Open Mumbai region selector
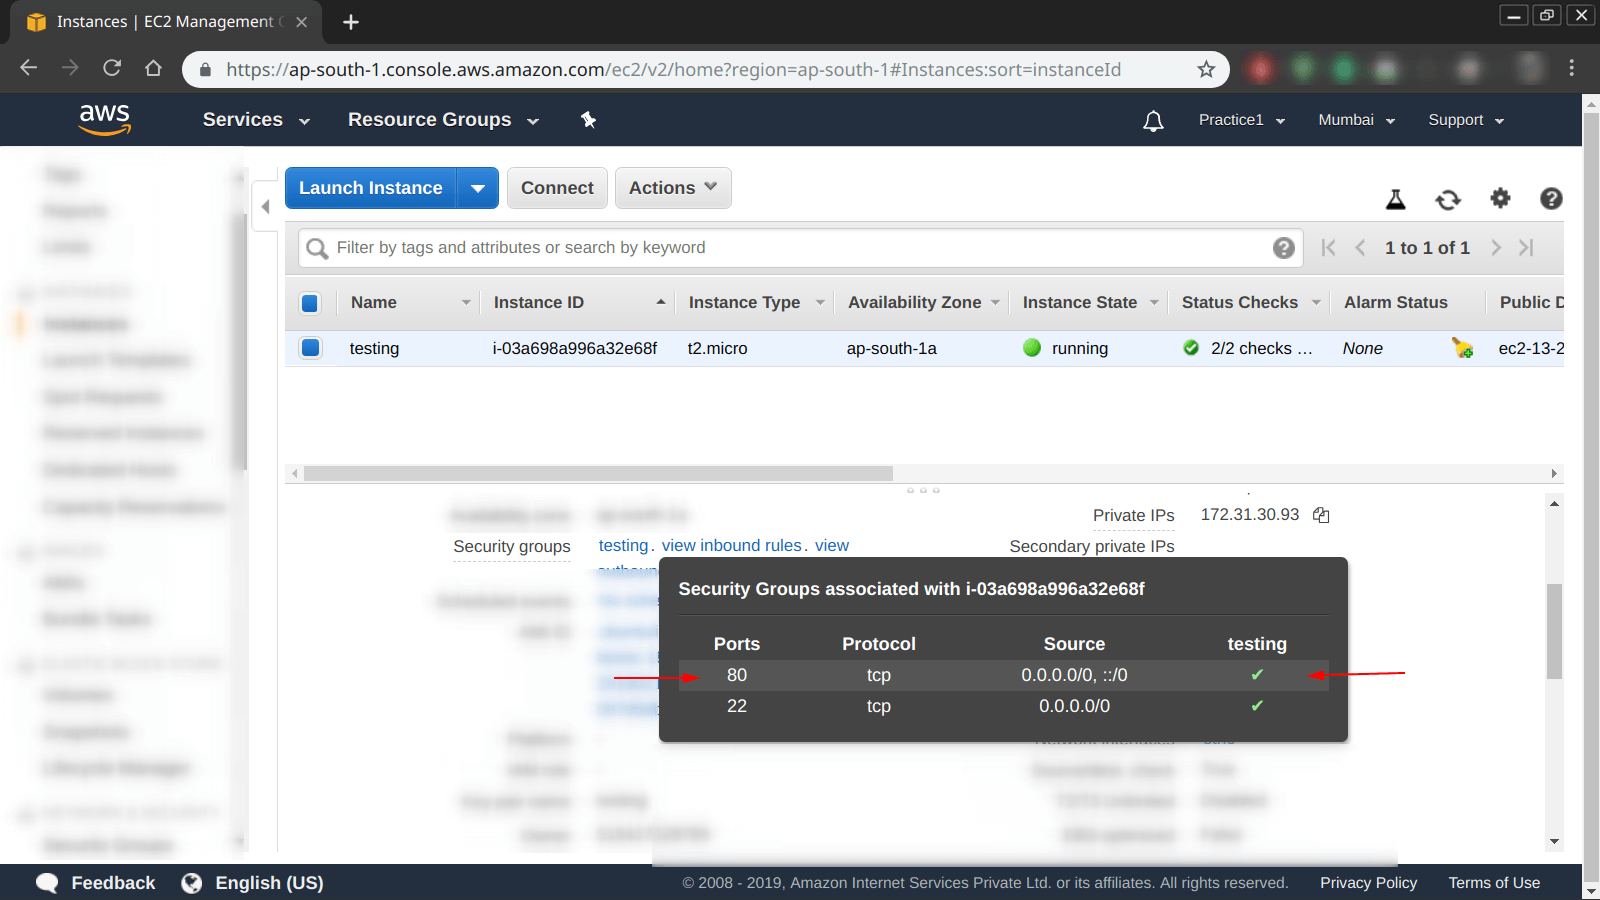Screen dimensions: 1600x900 1356,120
